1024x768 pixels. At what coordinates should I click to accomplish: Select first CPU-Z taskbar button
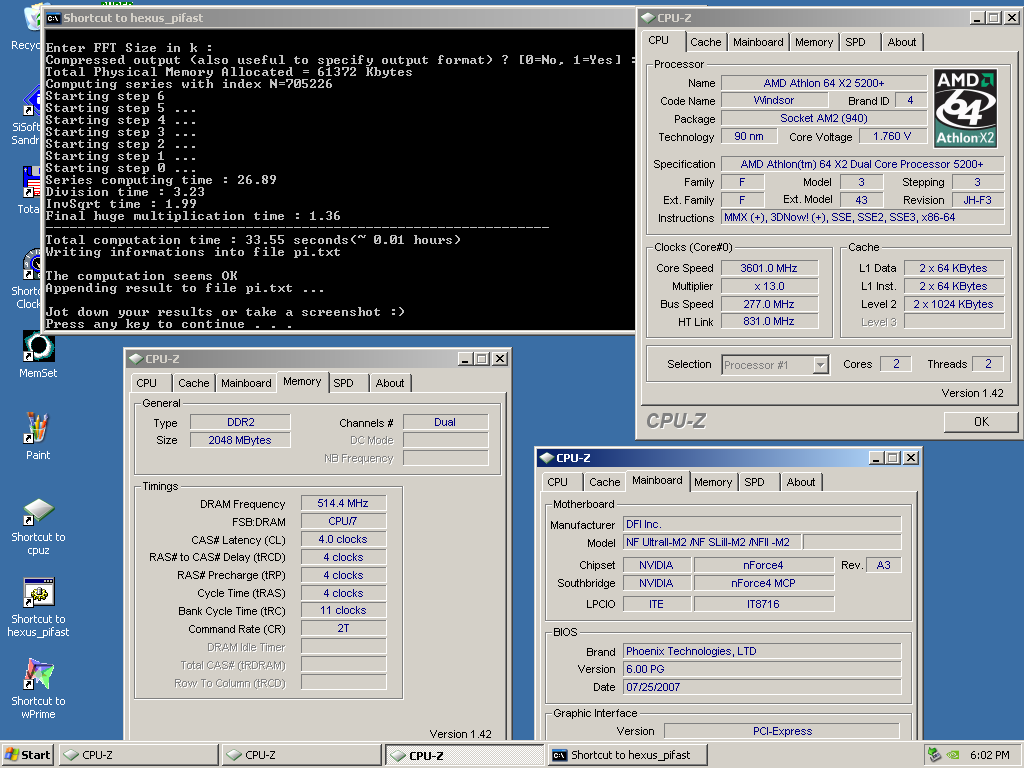[138, 755]
